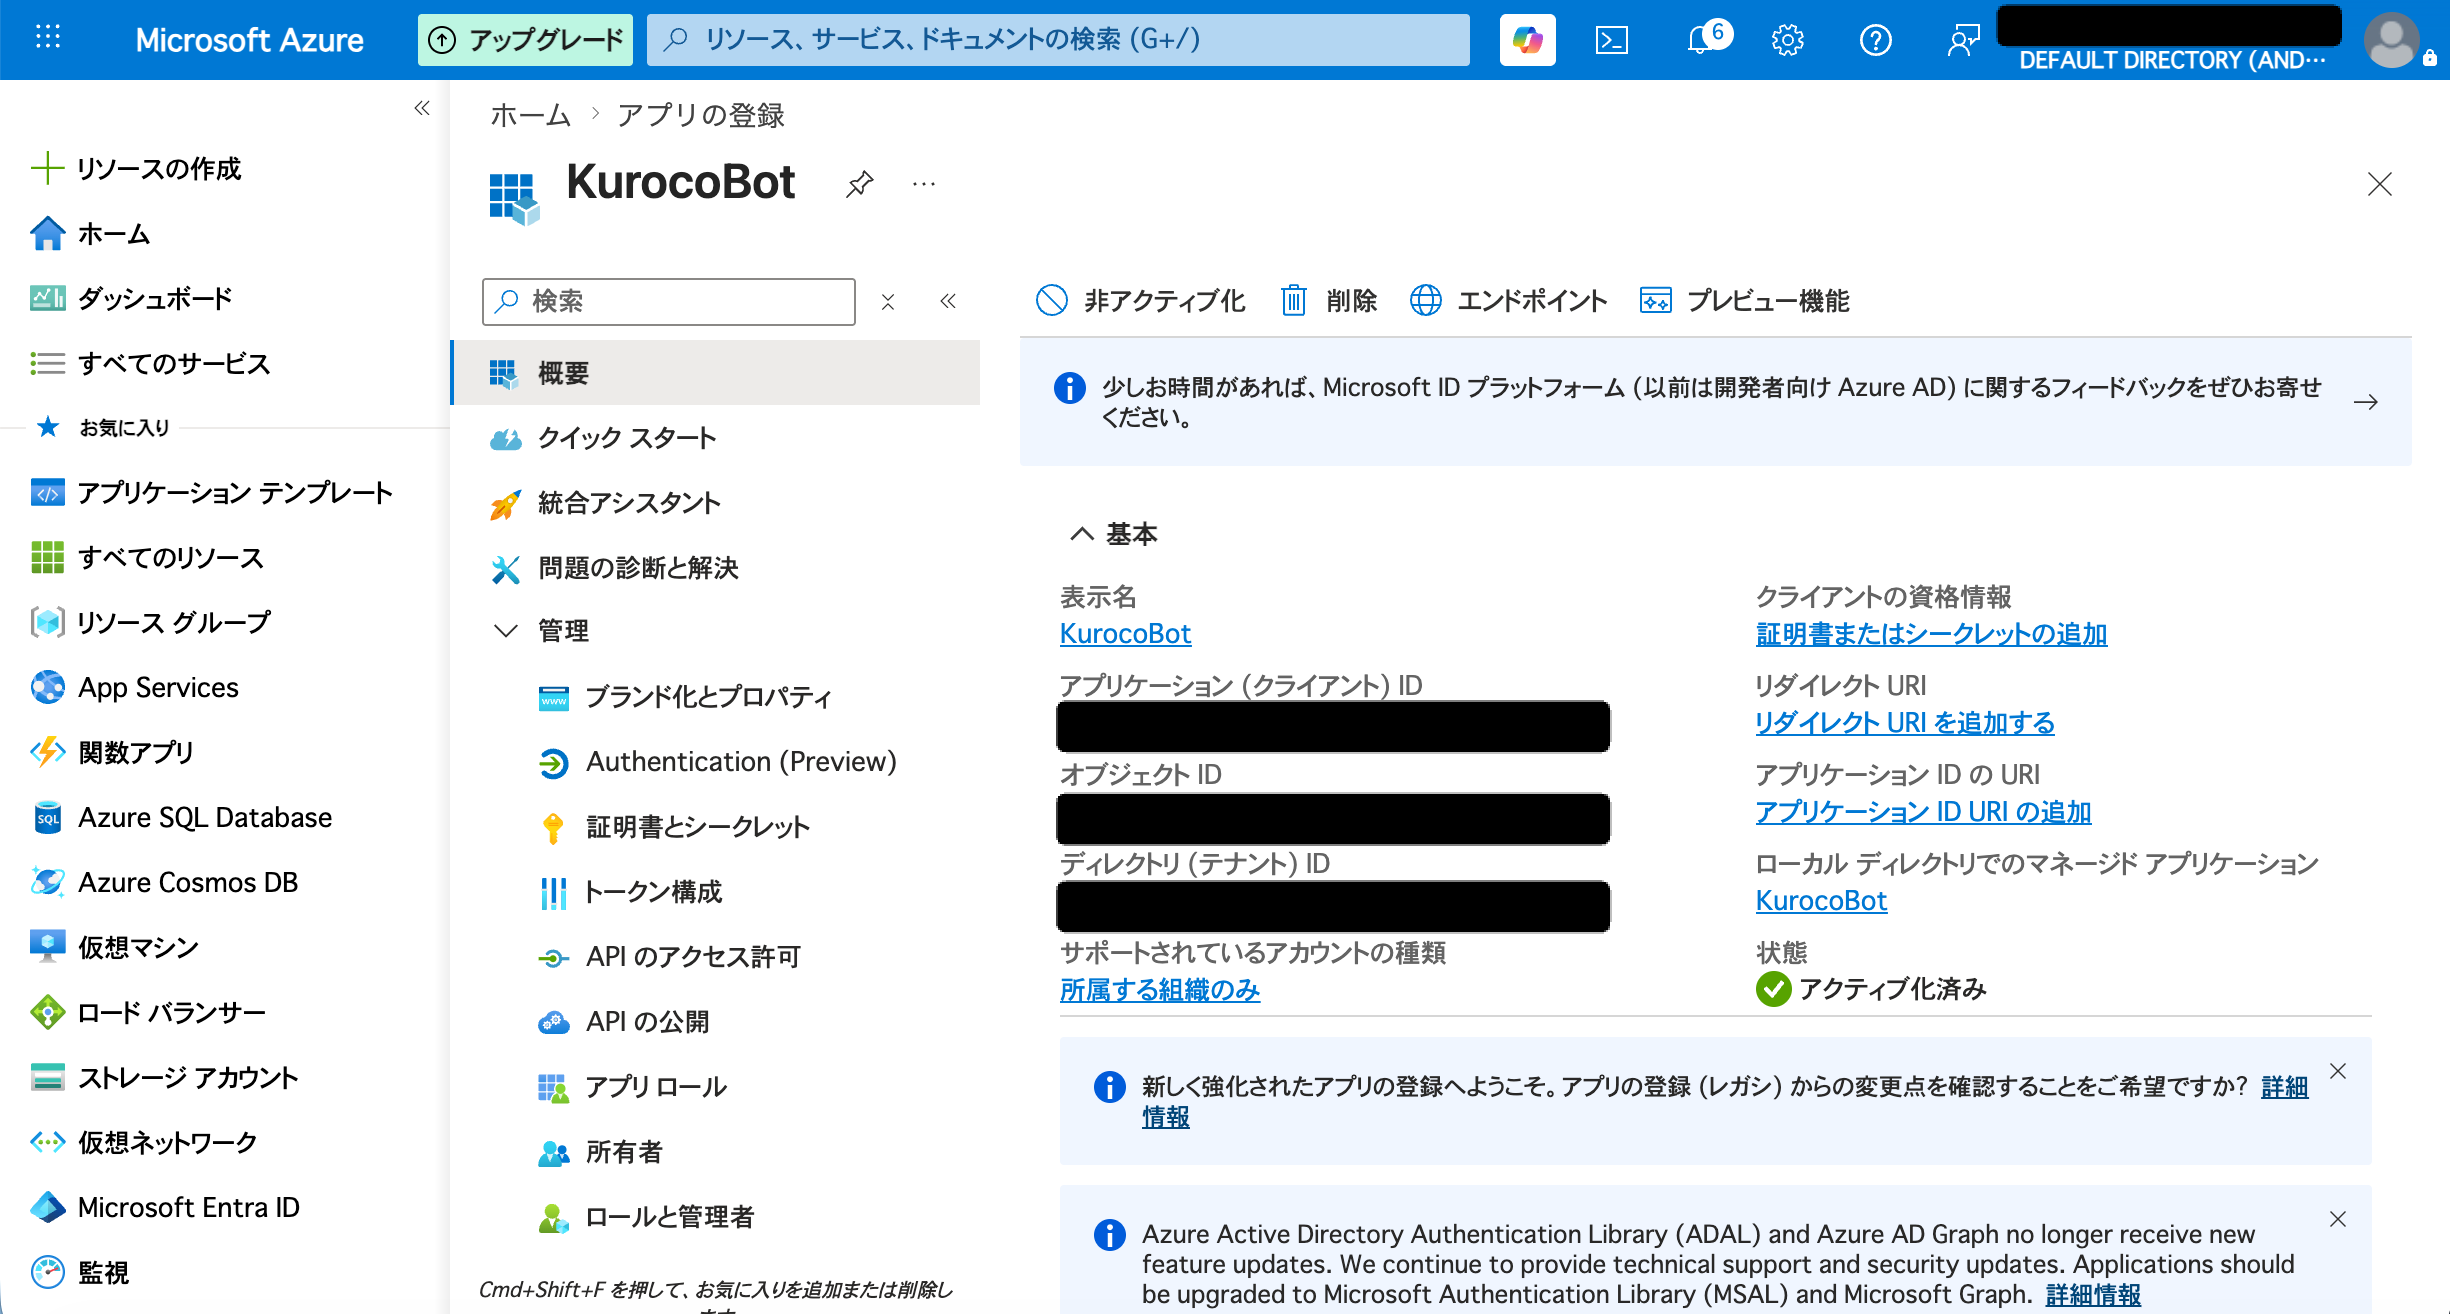Focus the 検索 box in resource menu

coord(668,301)
